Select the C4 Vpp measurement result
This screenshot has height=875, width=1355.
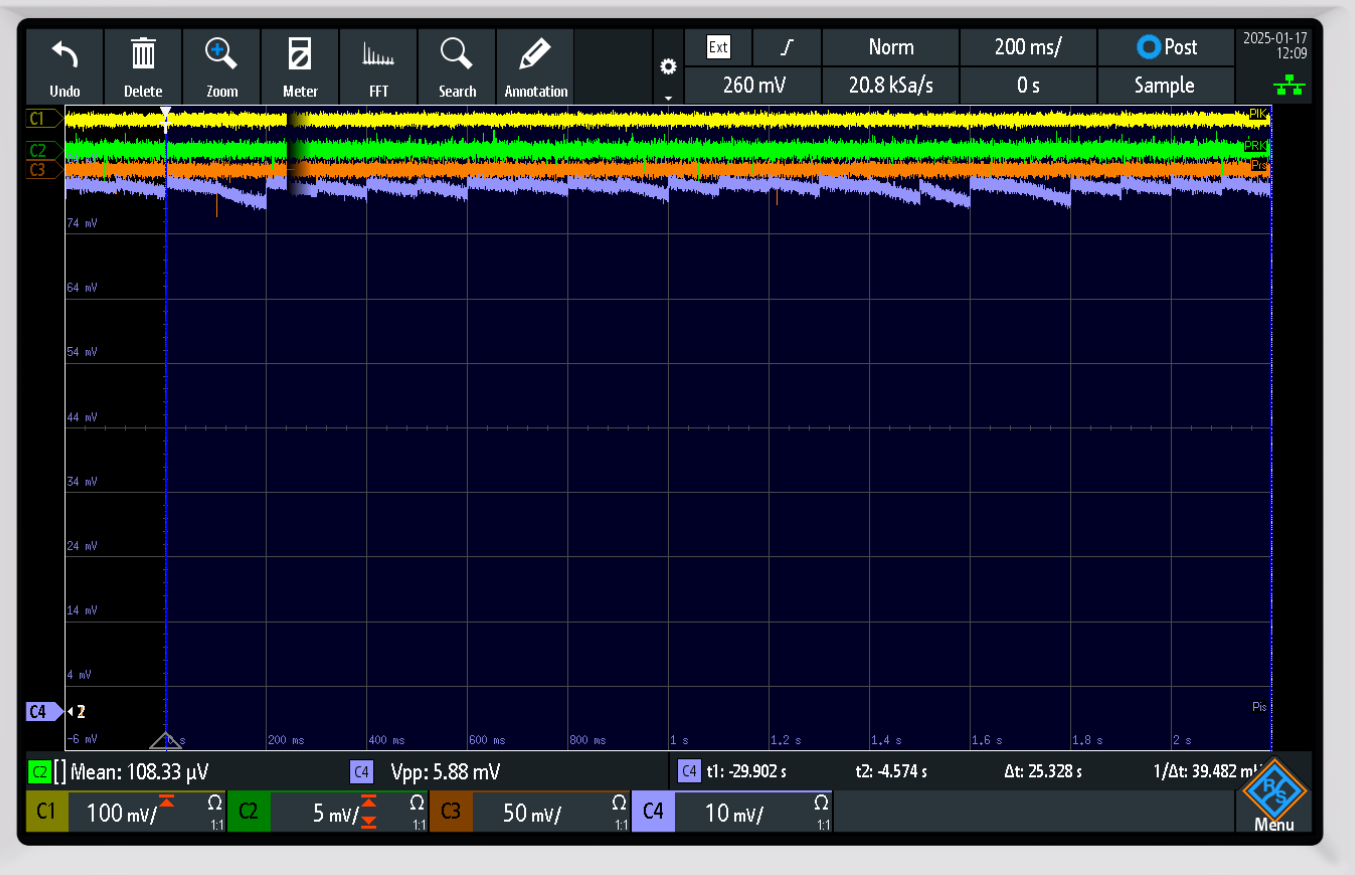point(445,772)
